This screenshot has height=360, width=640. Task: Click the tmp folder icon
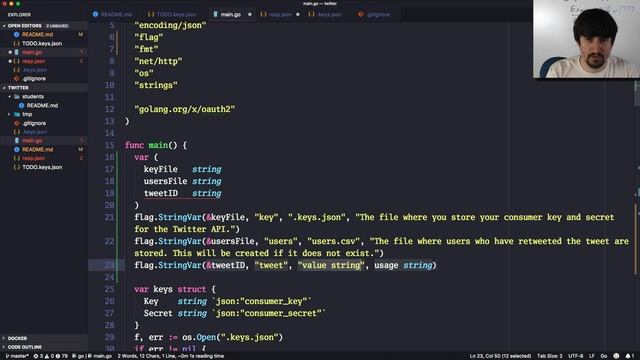tap(17, 114)
